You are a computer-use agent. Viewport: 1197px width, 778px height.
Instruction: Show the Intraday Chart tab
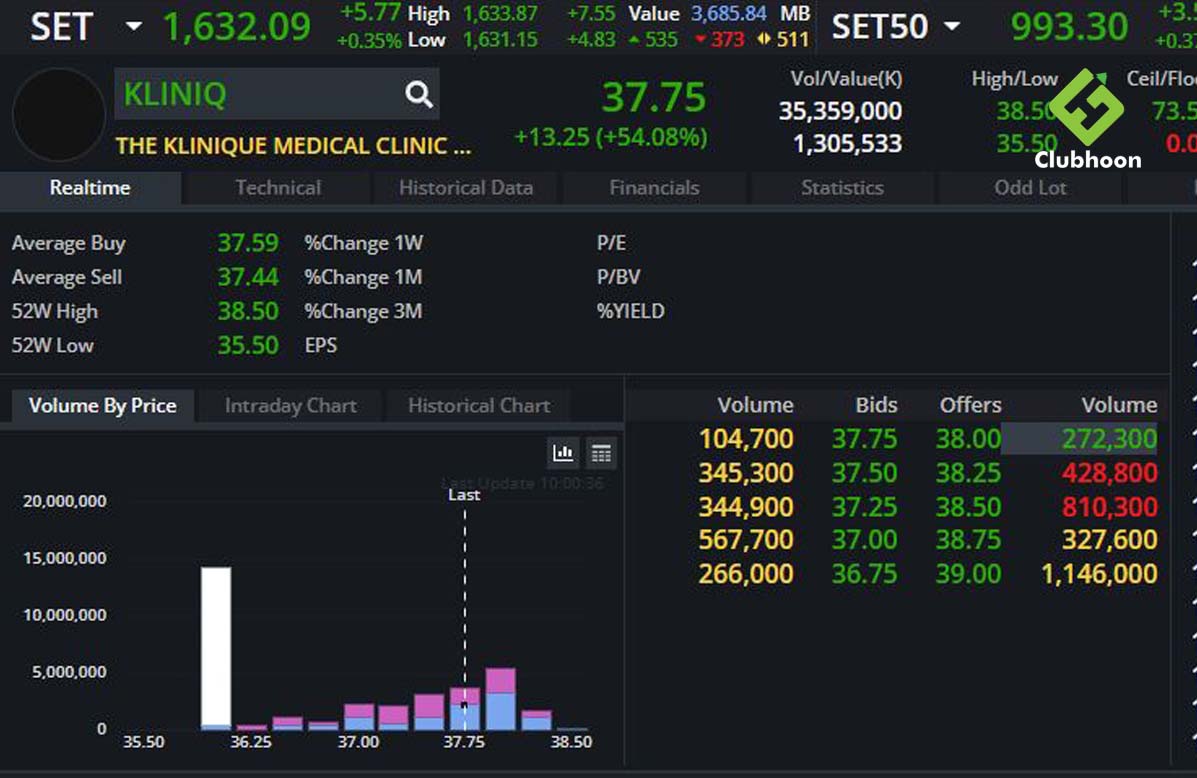290,405
